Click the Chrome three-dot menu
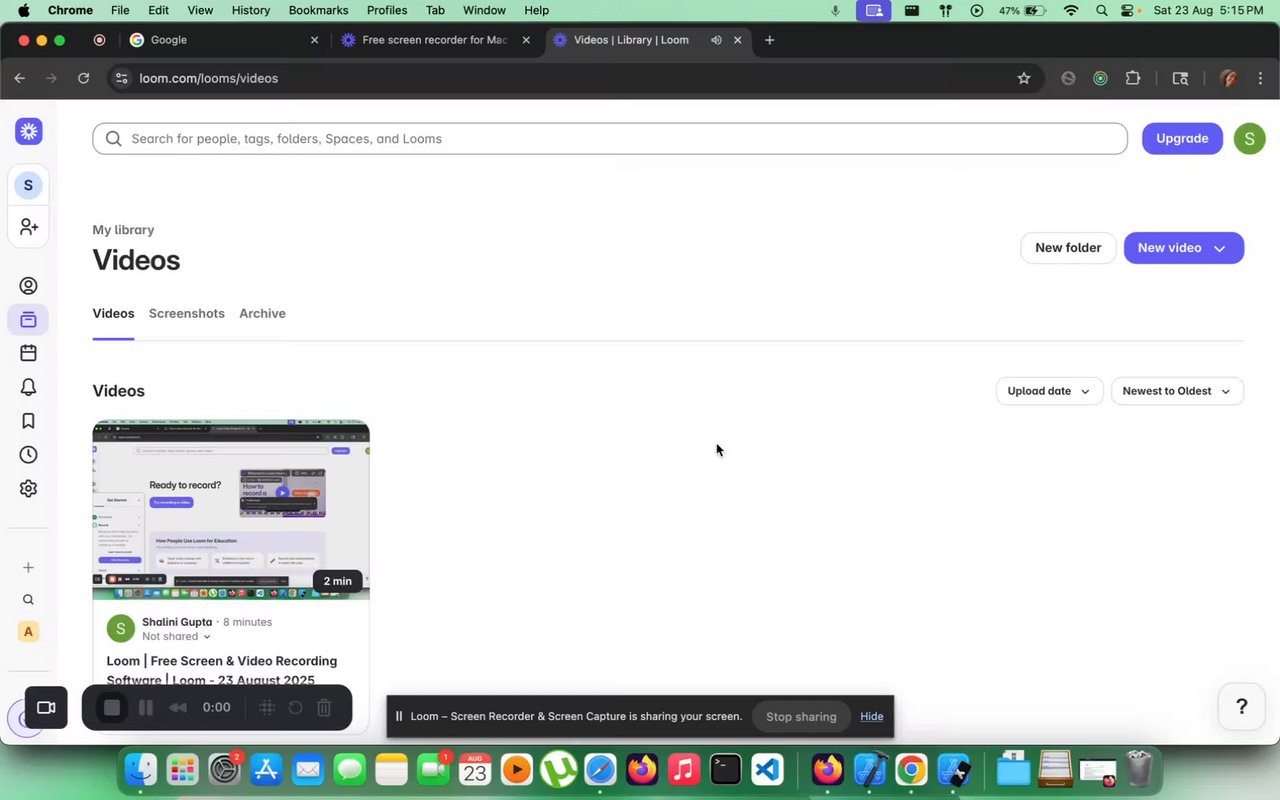 pyautogui.click(x=1261, y=78)
